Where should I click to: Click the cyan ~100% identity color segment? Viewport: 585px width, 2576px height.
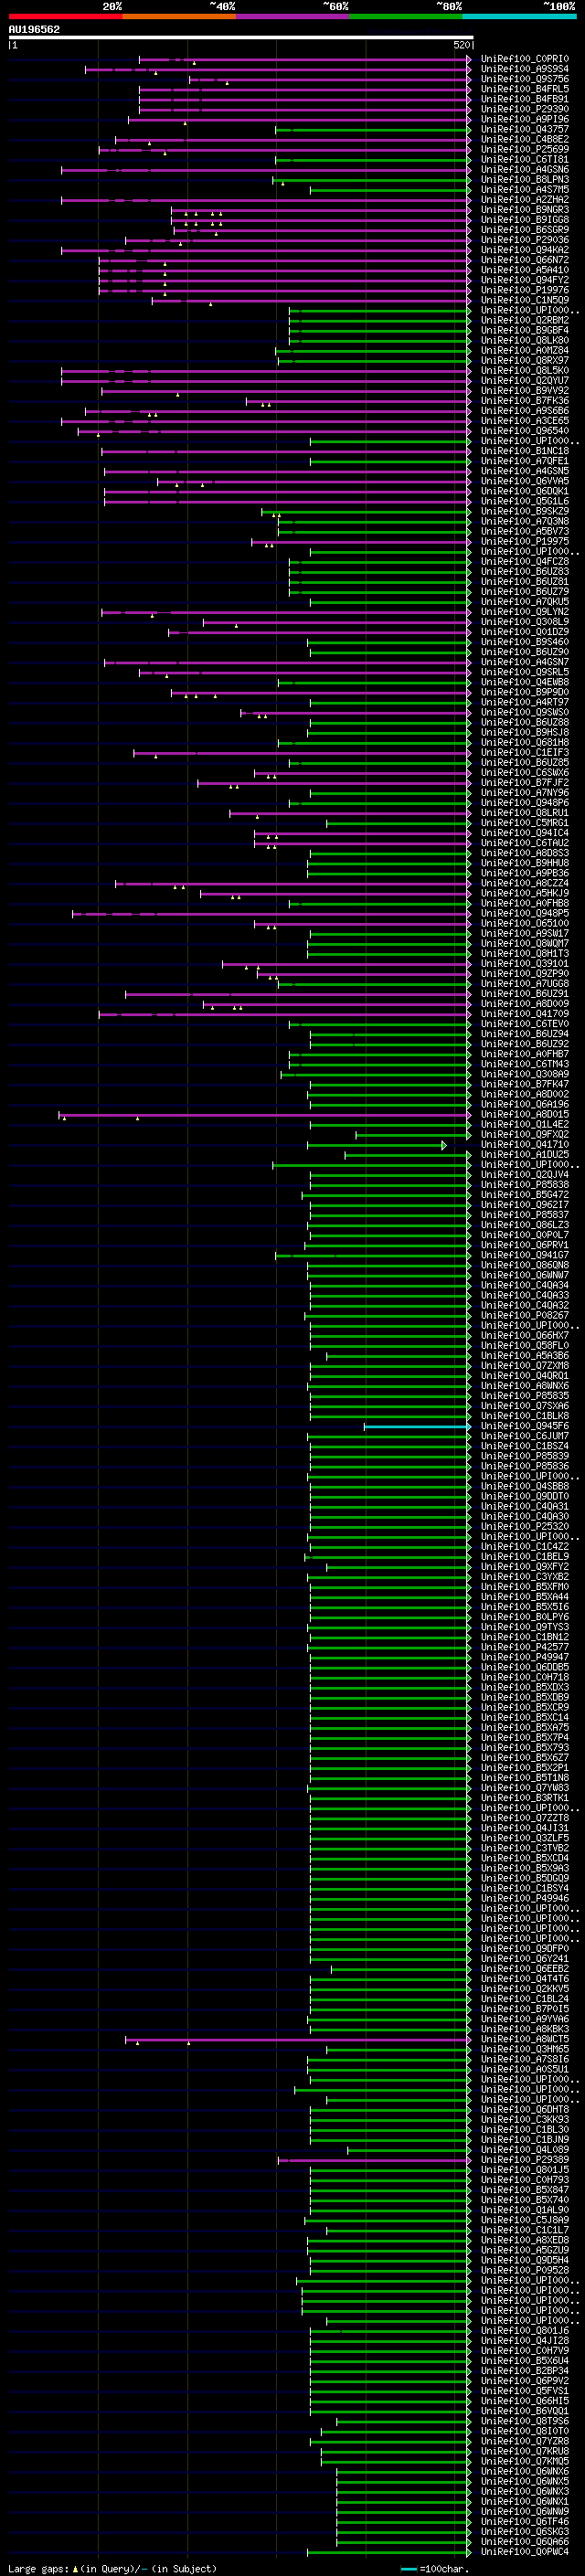click(520, 16)
